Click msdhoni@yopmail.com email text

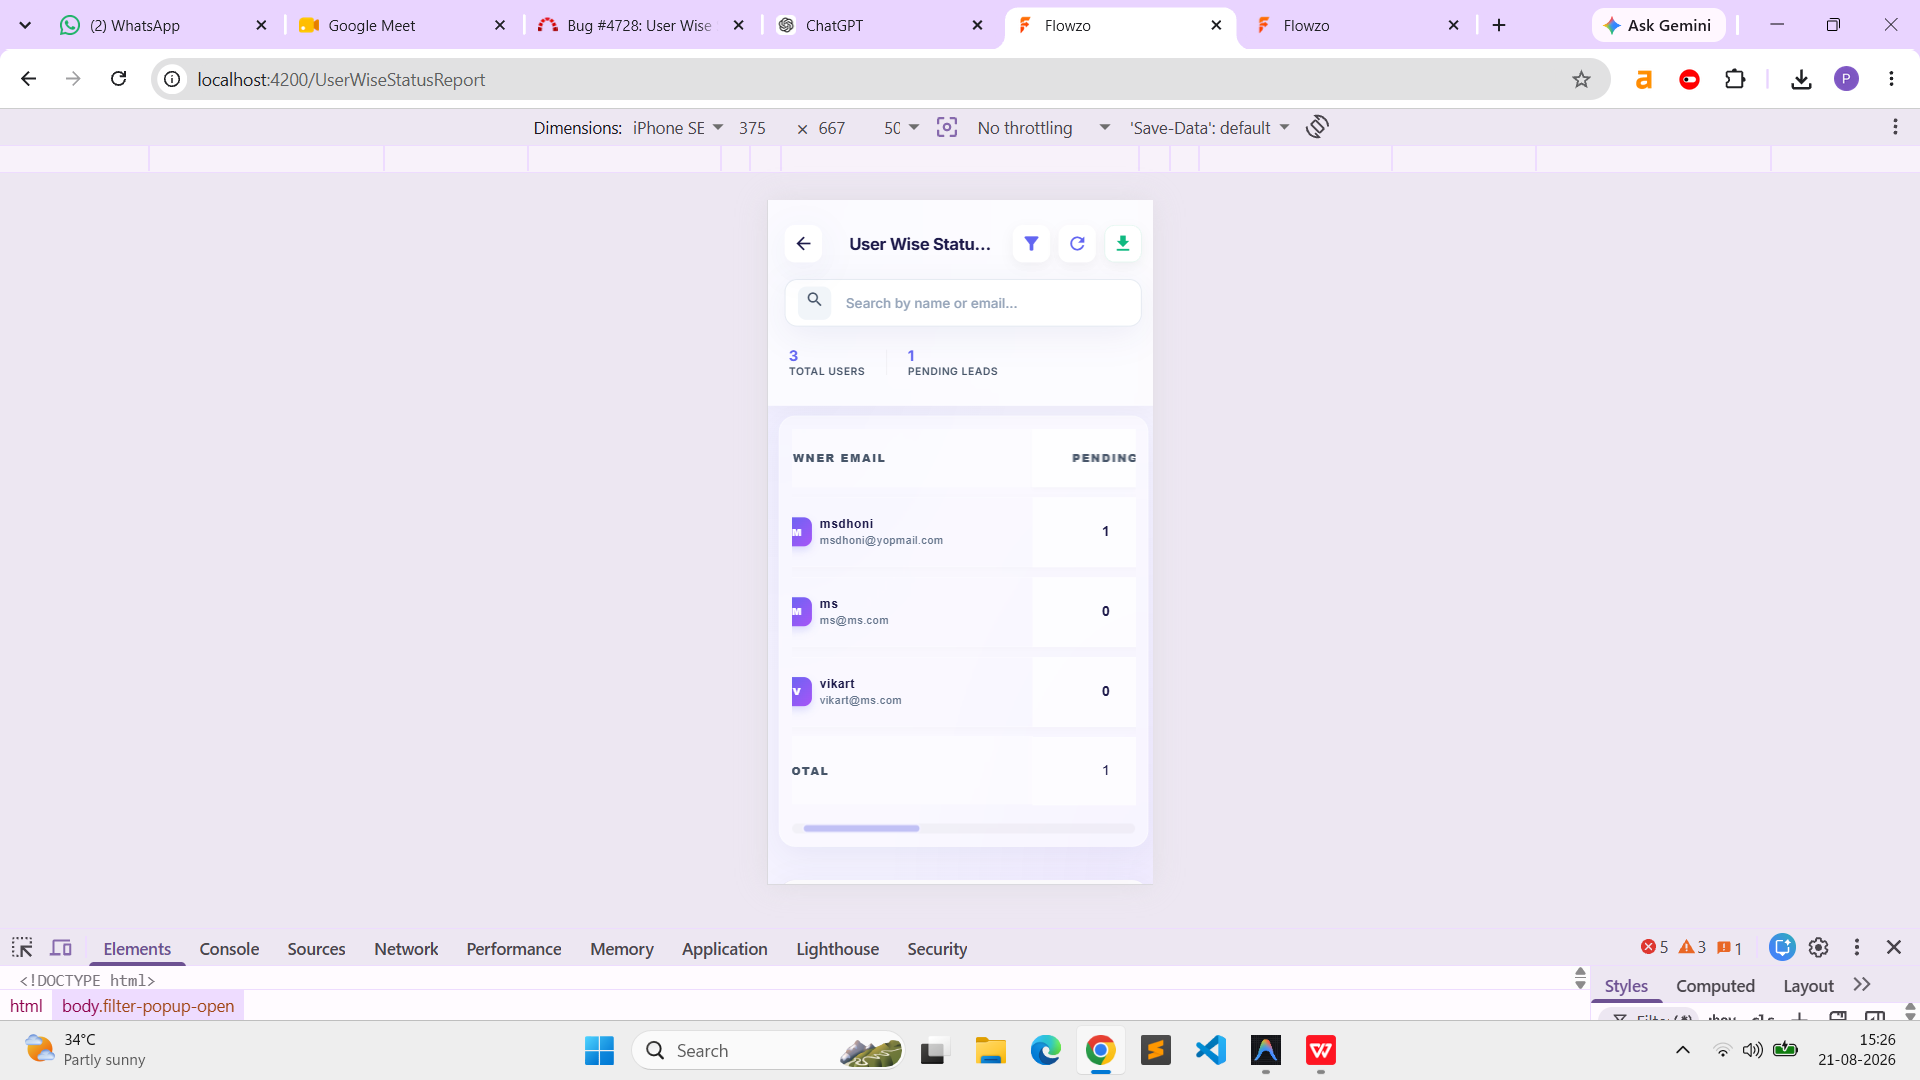(x=881, y=541)
